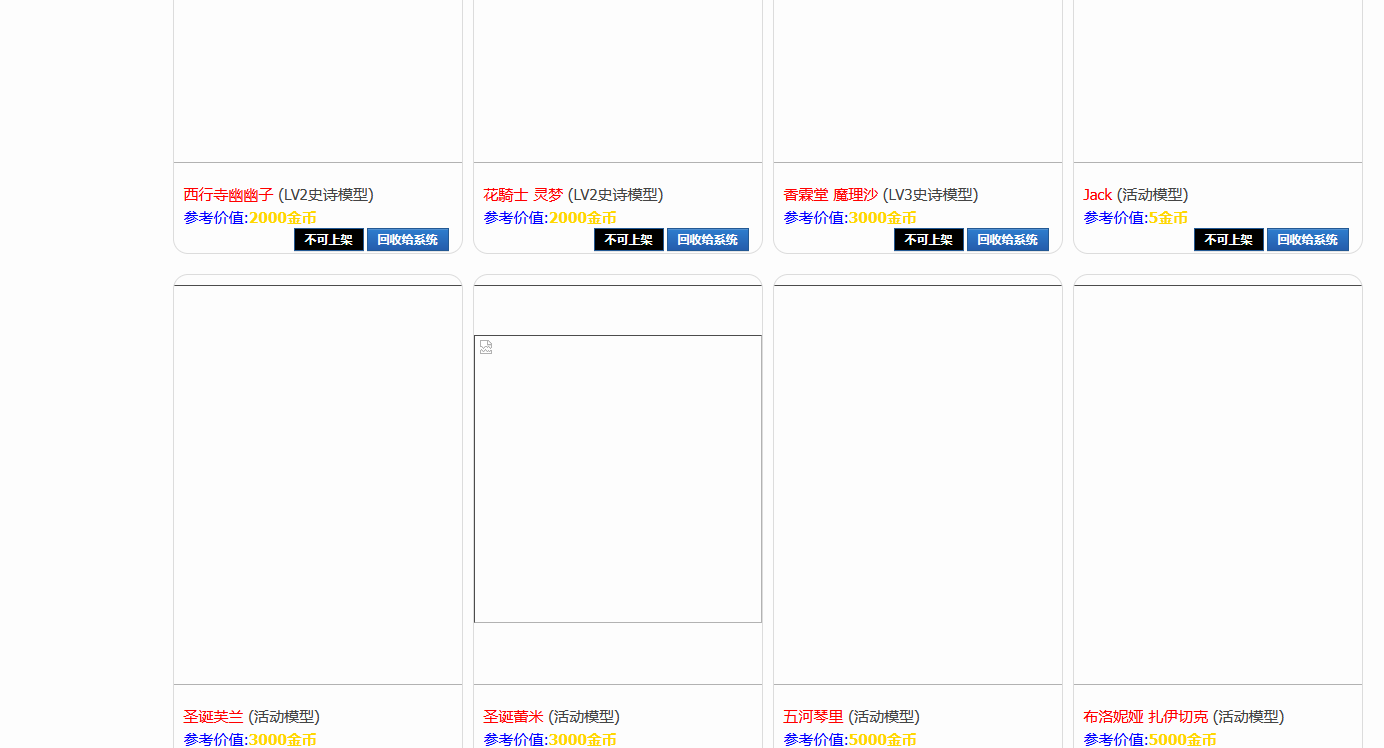The image size is (1384, 748).
Task: Select the 圣诞蕾米 name link
Action: (x=513, y=717)
